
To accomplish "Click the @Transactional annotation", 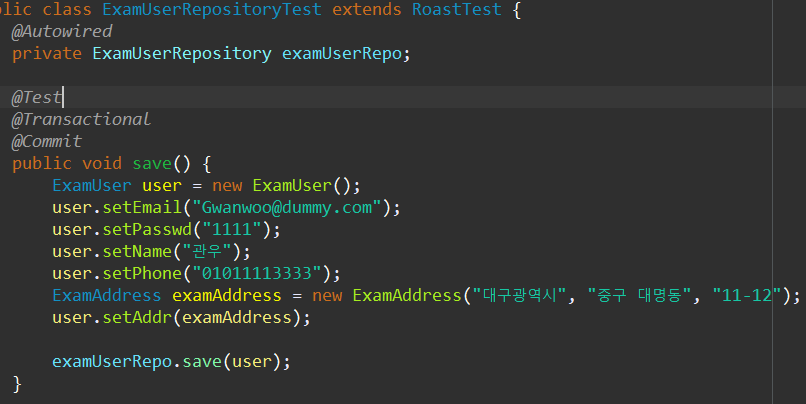I will click(x=81, y=119).
